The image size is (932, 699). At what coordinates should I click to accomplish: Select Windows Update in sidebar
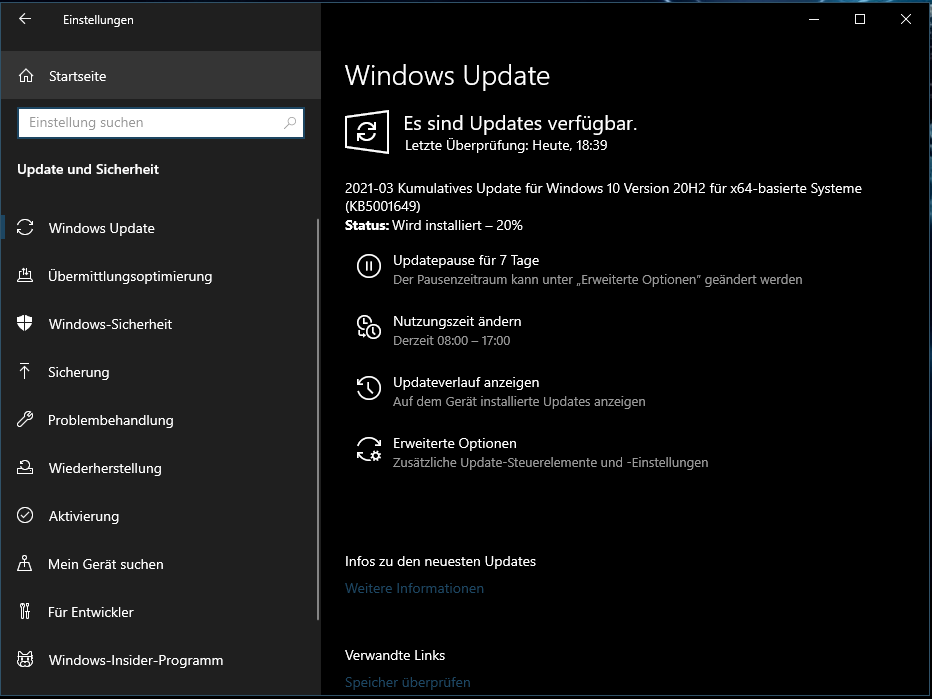pyautogui.click(x=160, y=228)
